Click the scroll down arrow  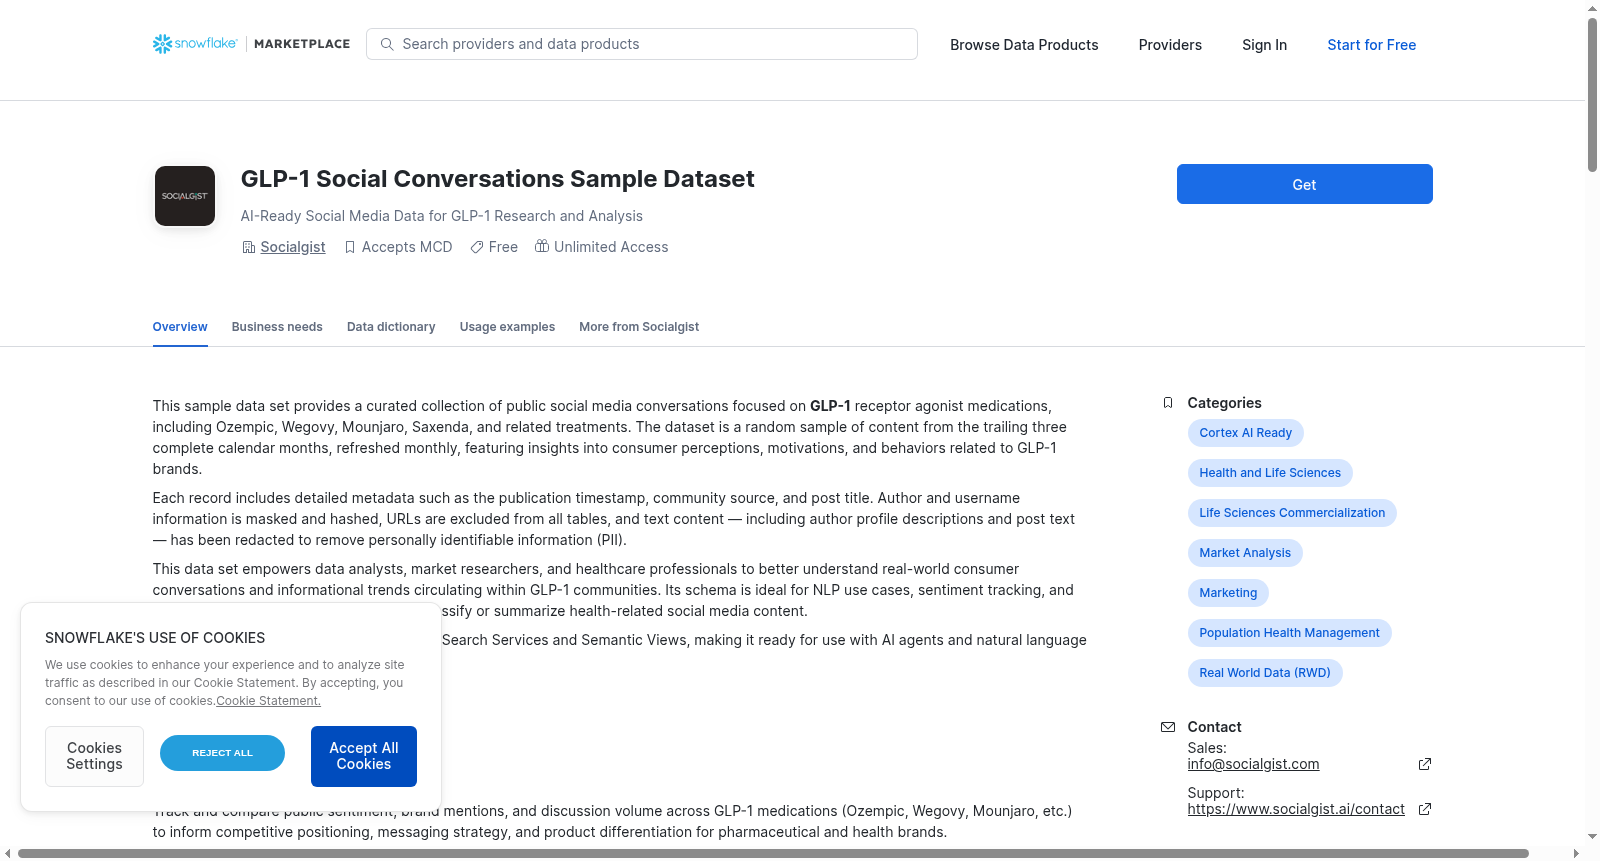point(1592,837)
